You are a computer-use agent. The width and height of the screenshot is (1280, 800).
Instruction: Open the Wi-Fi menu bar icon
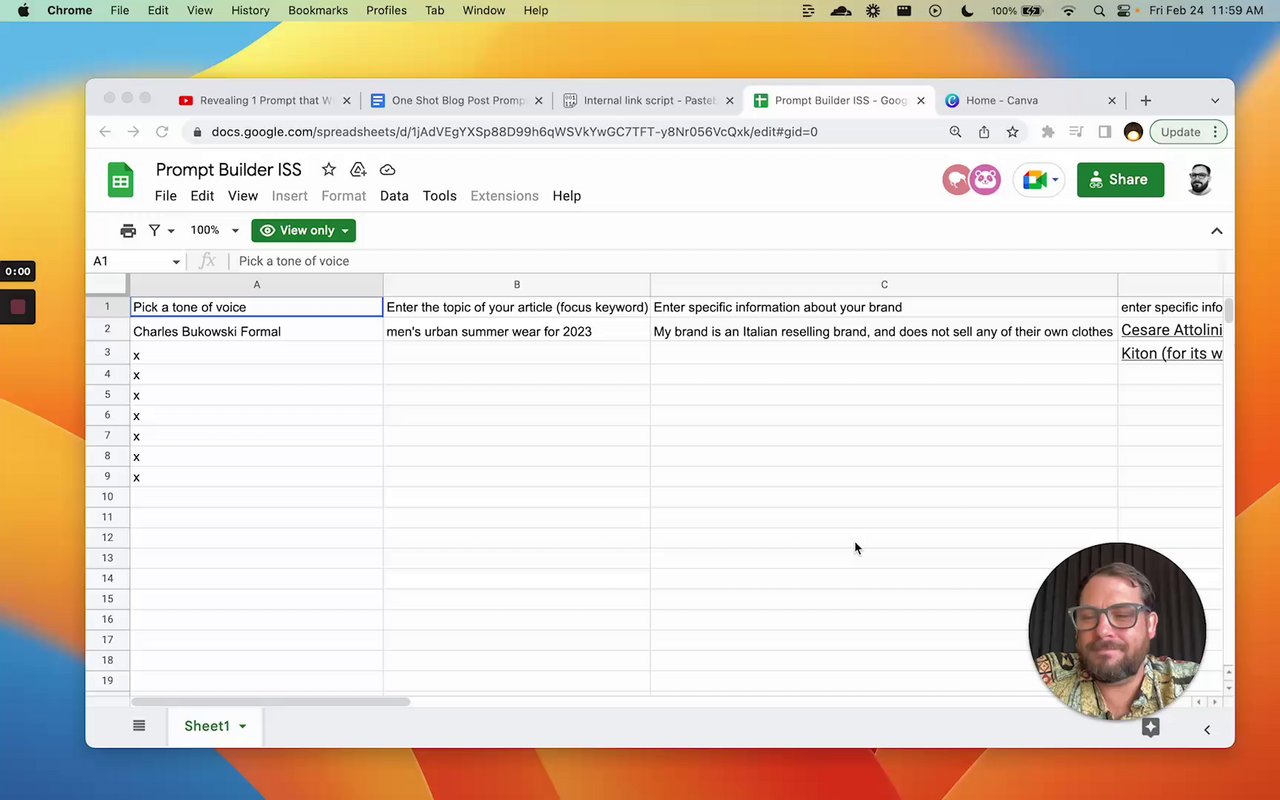[1069, 11]
